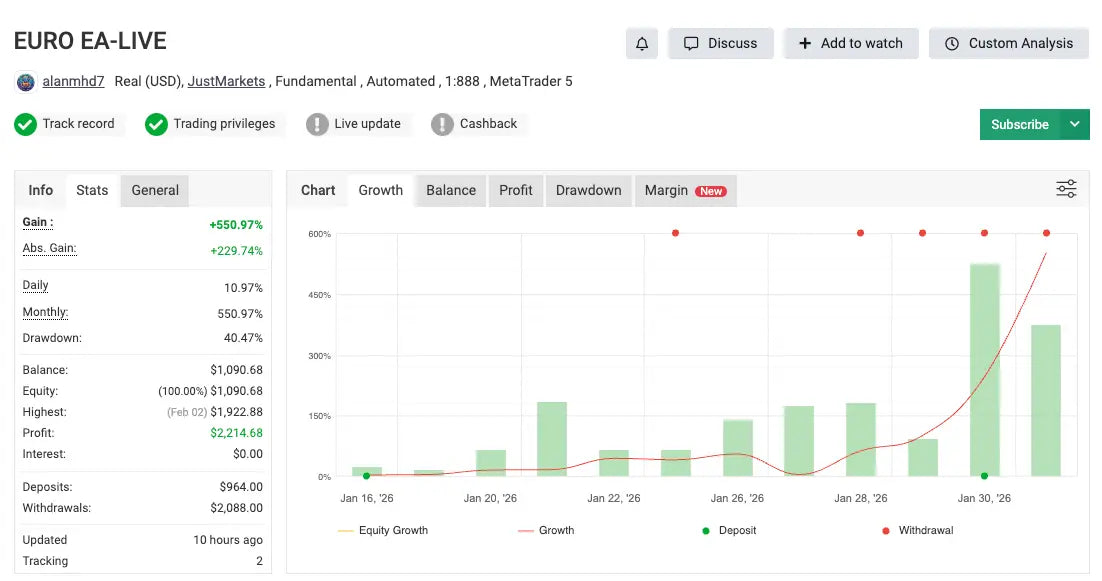Click the Track record green checkmark icon
The height and width of the screenshot is (581, 1102).
click(x=25, y=124)
